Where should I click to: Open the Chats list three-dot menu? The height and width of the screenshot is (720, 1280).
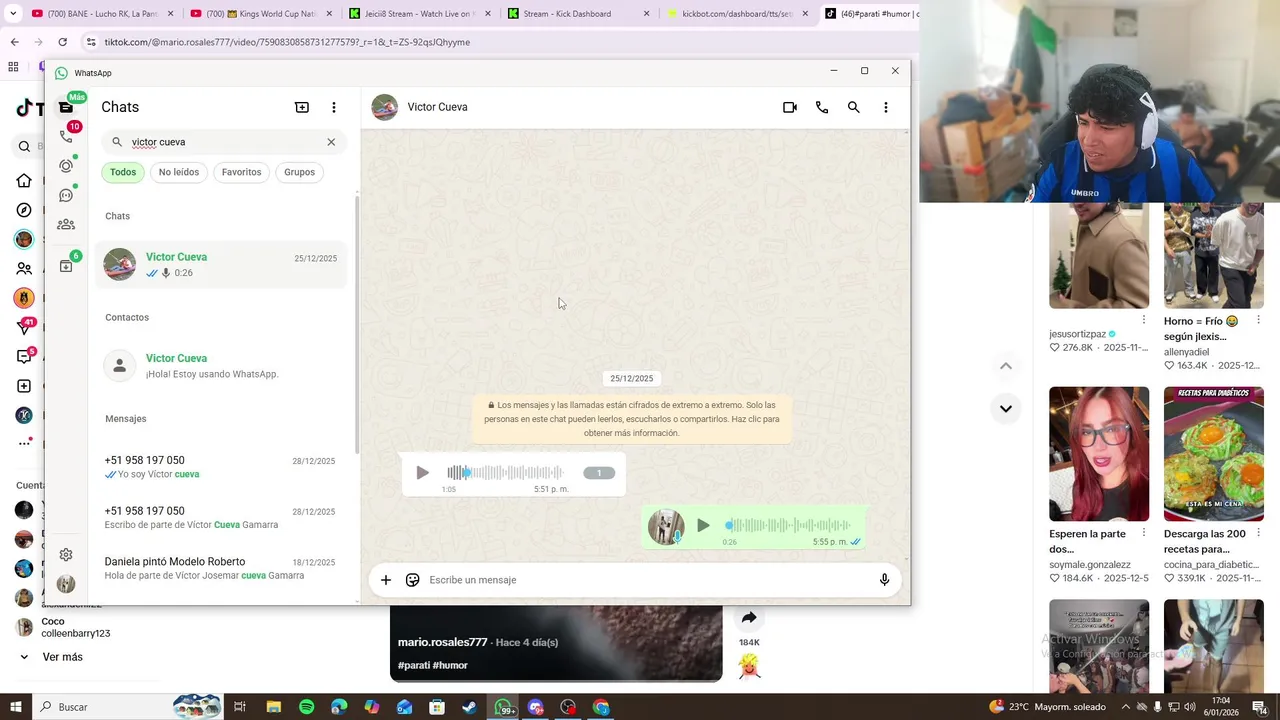pyautogui.click(x=334, y=107)
